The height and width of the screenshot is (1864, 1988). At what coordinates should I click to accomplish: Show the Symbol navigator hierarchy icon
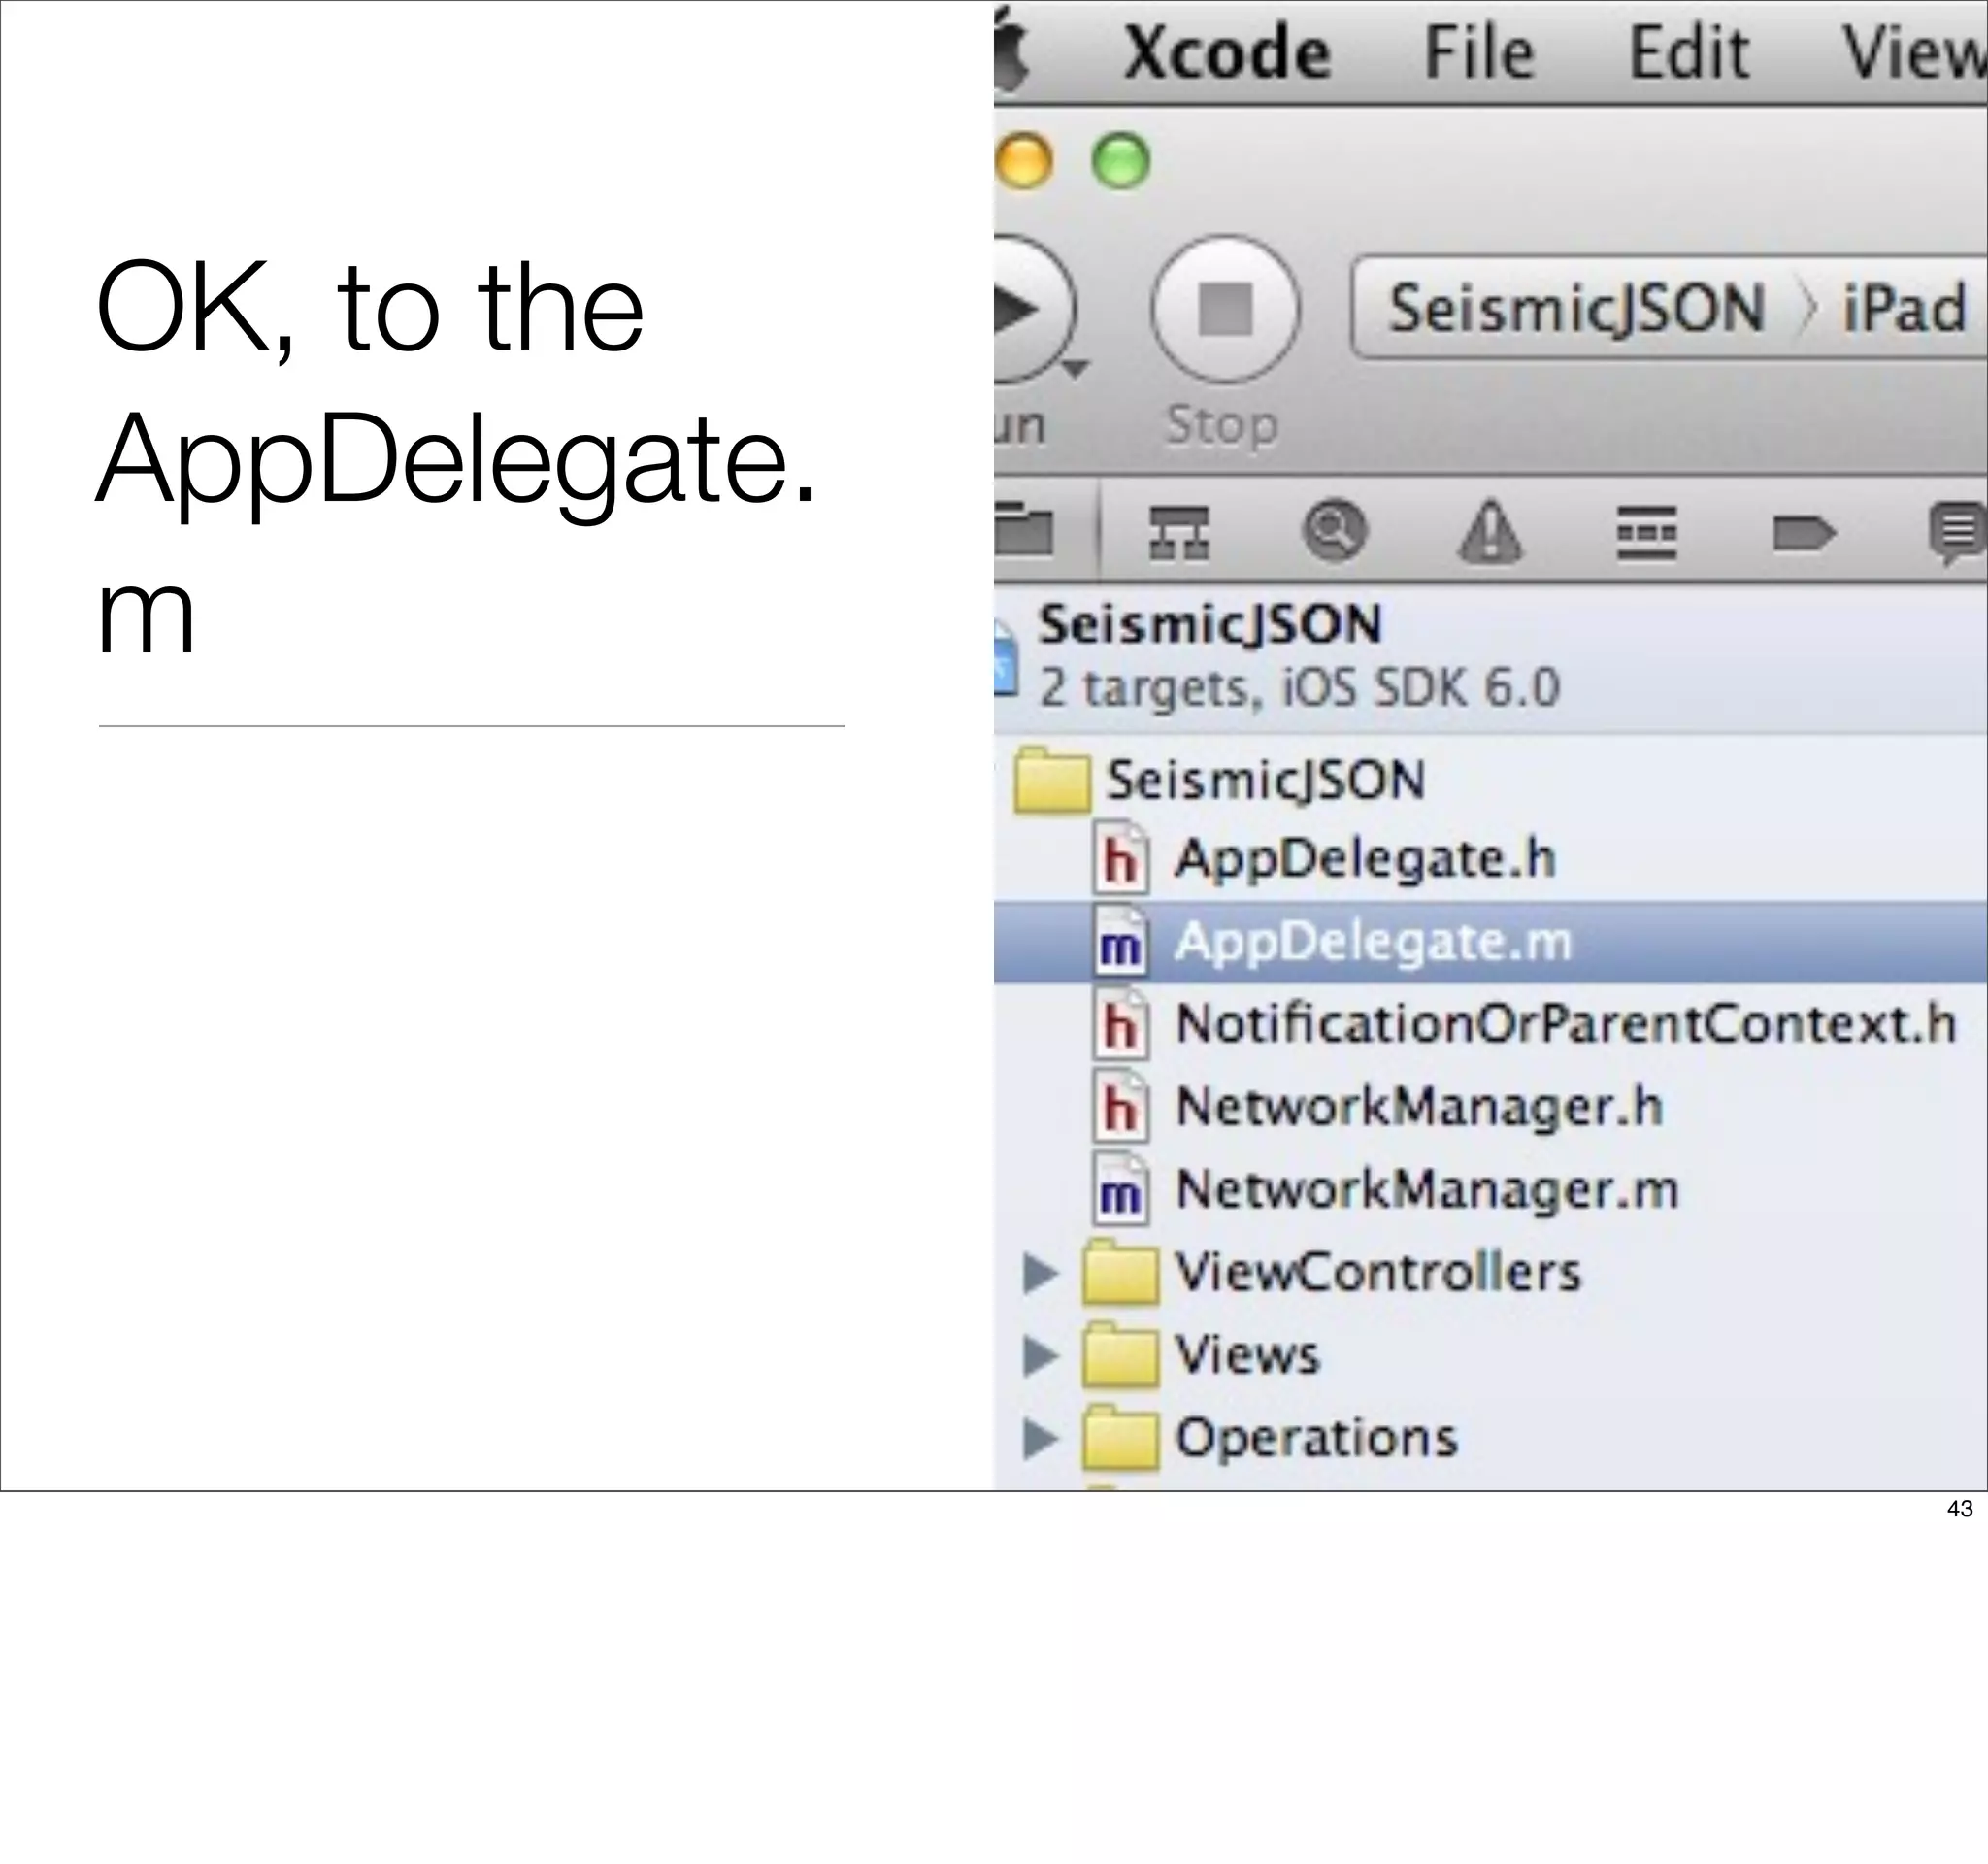point(1179,531)
